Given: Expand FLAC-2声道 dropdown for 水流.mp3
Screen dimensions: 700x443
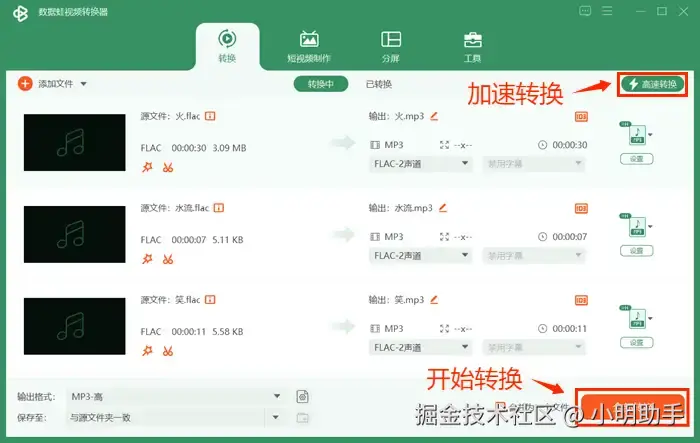Looking at the screenshot, I should pyautogui.click(x=420, y=255).
